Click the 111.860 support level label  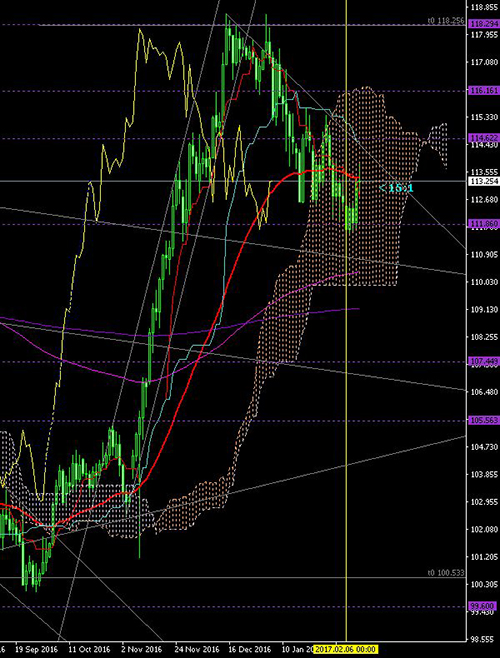484,224
